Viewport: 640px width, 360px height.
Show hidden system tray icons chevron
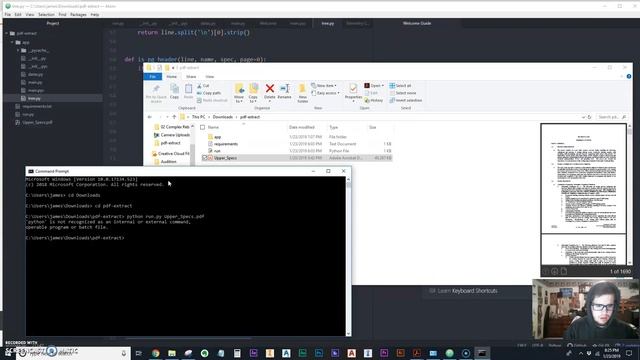point(581,353)
